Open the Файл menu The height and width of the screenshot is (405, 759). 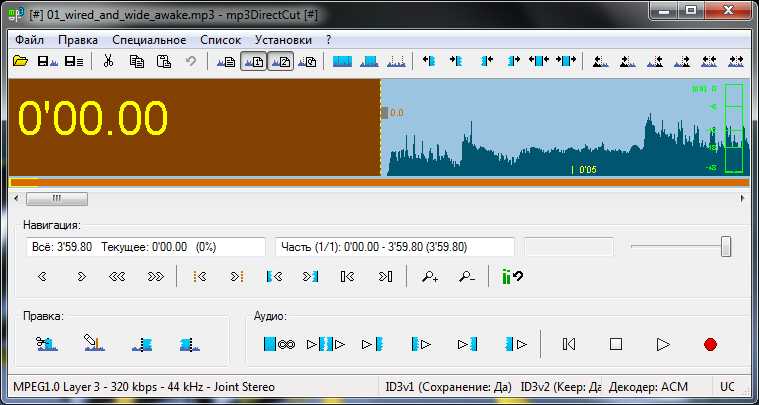click(x=30, y=40)
